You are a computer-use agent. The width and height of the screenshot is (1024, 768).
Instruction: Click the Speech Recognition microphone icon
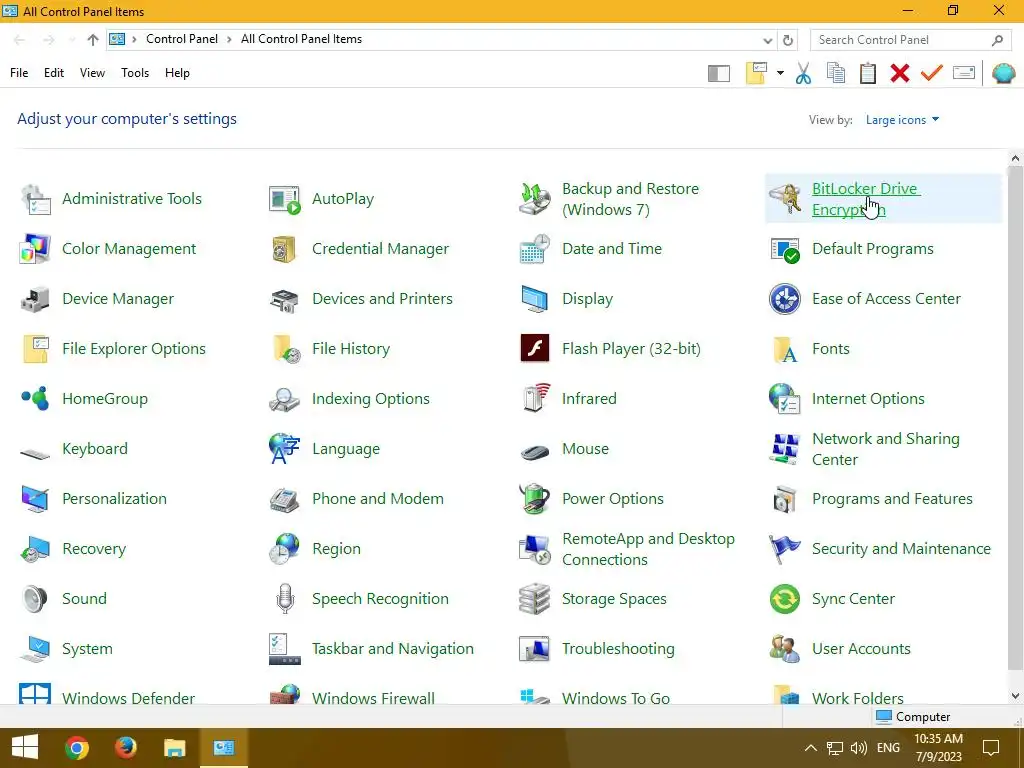click(x=284, y=599)
